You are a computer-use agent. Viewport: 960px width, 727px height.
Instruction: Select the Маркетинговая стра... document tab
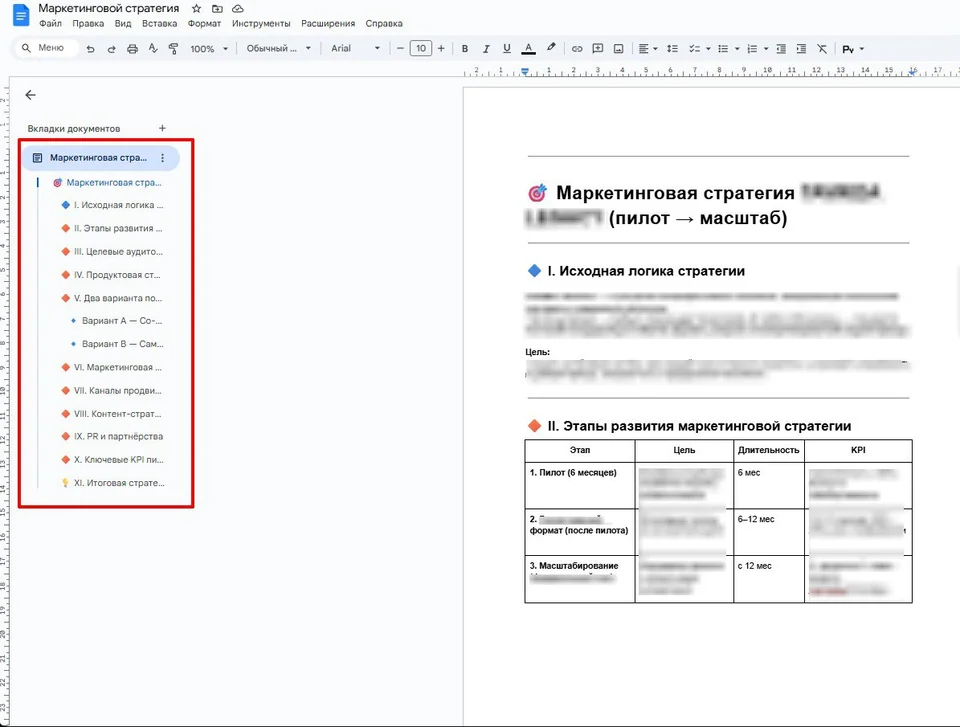click(x=100, y=158)
